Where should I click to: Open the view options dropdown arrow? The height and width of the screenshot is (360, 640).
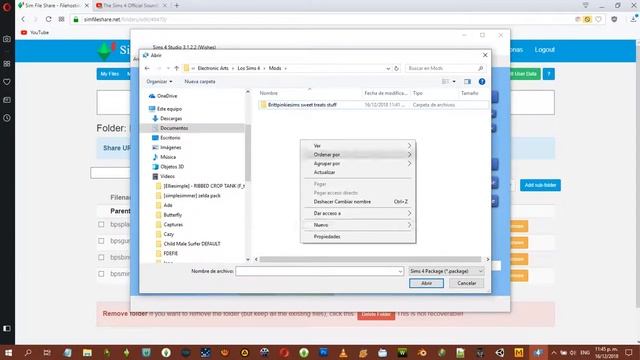(454, 82)
